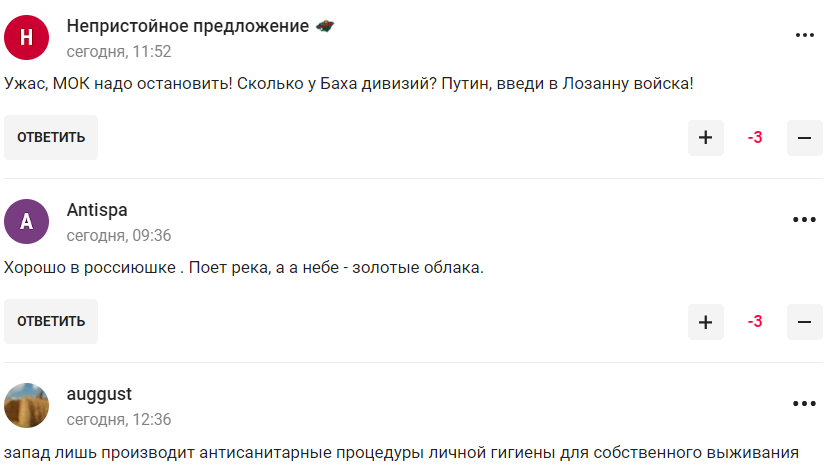Open options menu for Непристойное предложение comment
This screenshot has height=467, width=830.
click(x=805, y=35)
